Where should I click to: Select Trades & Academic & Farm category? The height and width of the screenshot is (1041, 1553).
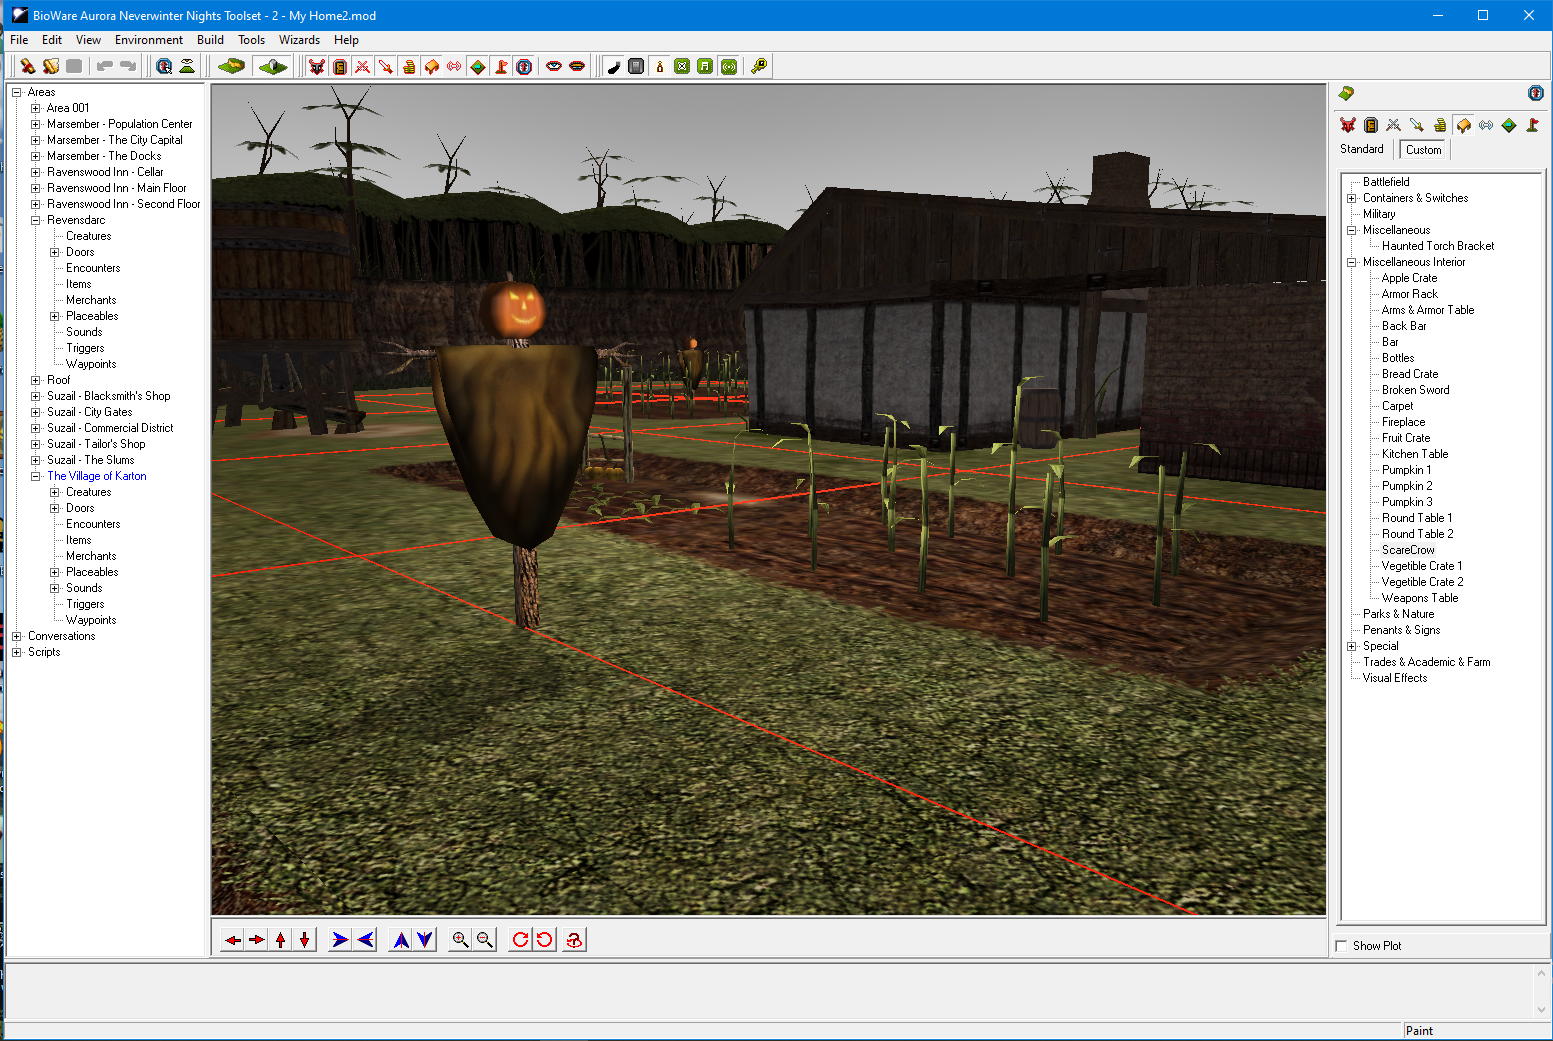pyautogui.click(x=1426, y=662)
